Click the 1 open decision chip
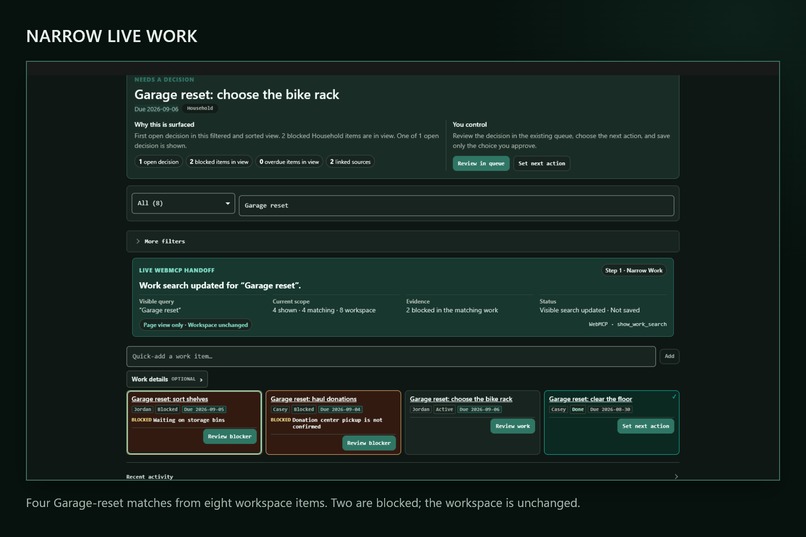The height and width of the screenshot is (537, 806). tap(158, 162)
